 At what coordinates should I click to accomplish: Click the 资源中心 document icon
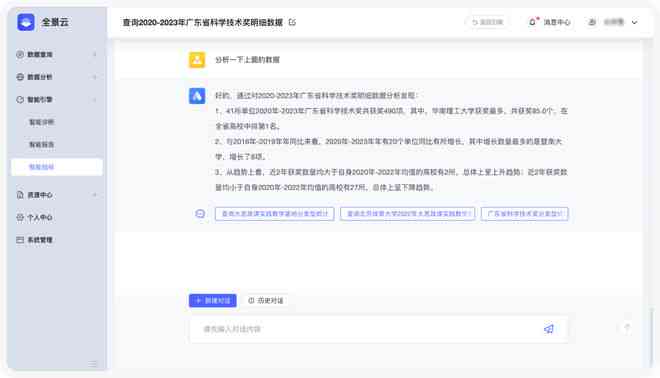click(x=20, y=195)
